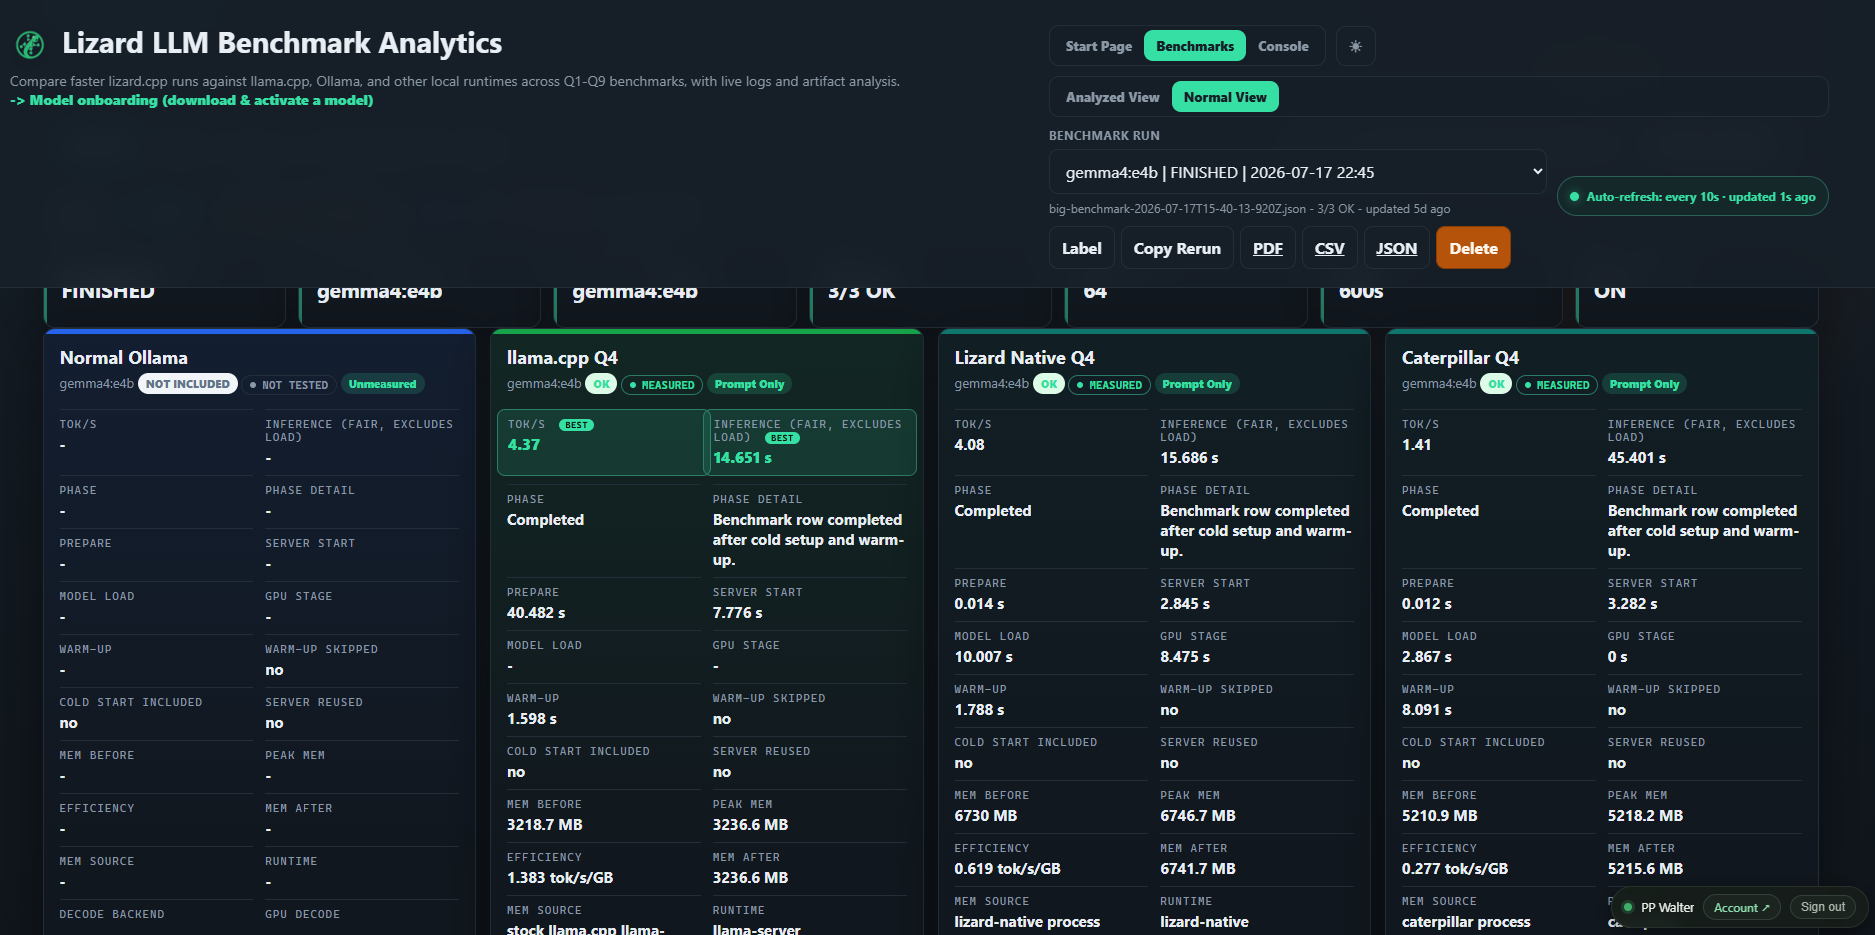
Task: Click the 15.686 s inference value
Action: 1189,458
